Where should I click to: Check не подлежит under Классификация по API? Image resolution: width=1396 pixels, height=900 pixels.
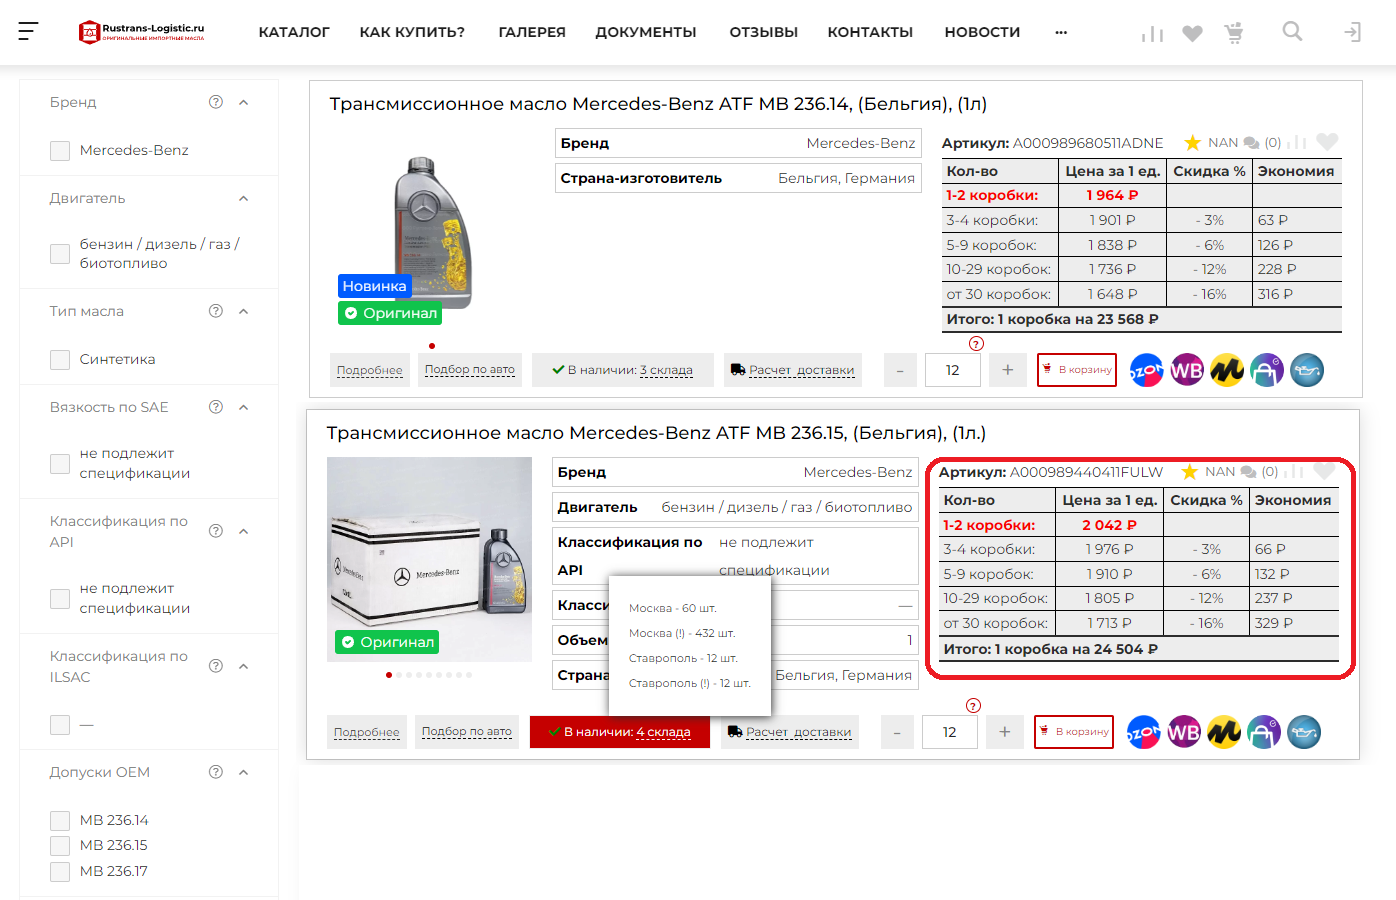click(60, 599)
